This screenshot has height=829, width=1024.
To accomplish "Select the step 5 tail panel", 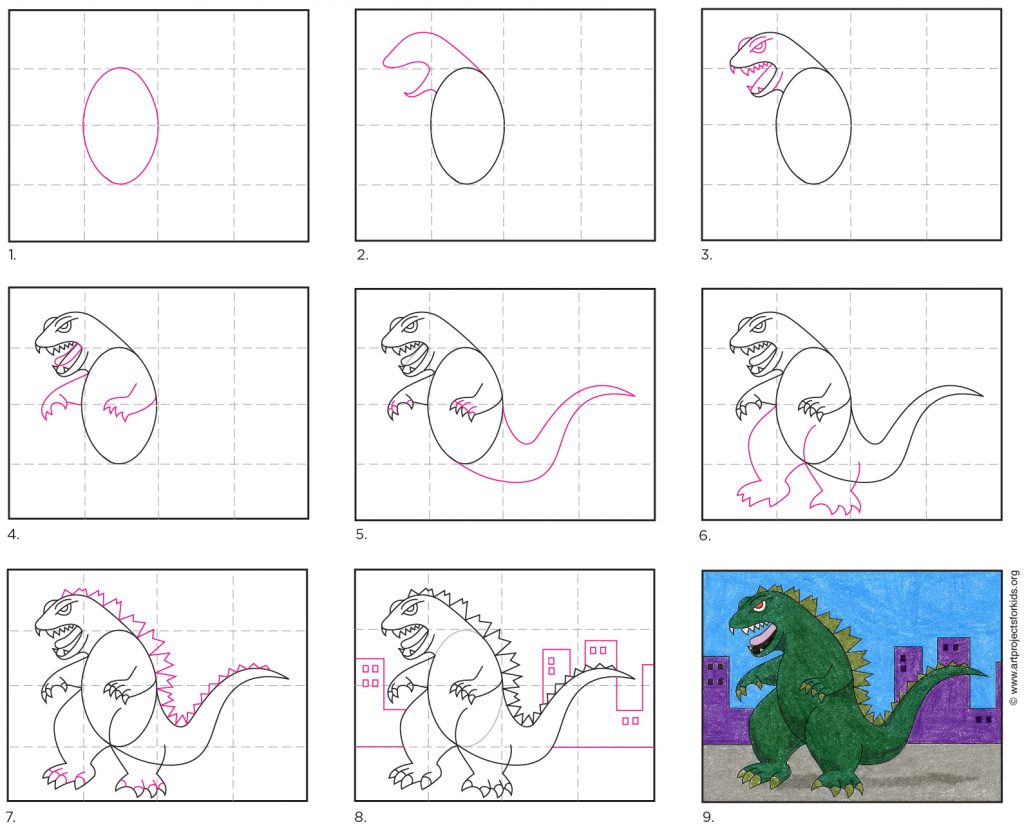I will 505,404.
